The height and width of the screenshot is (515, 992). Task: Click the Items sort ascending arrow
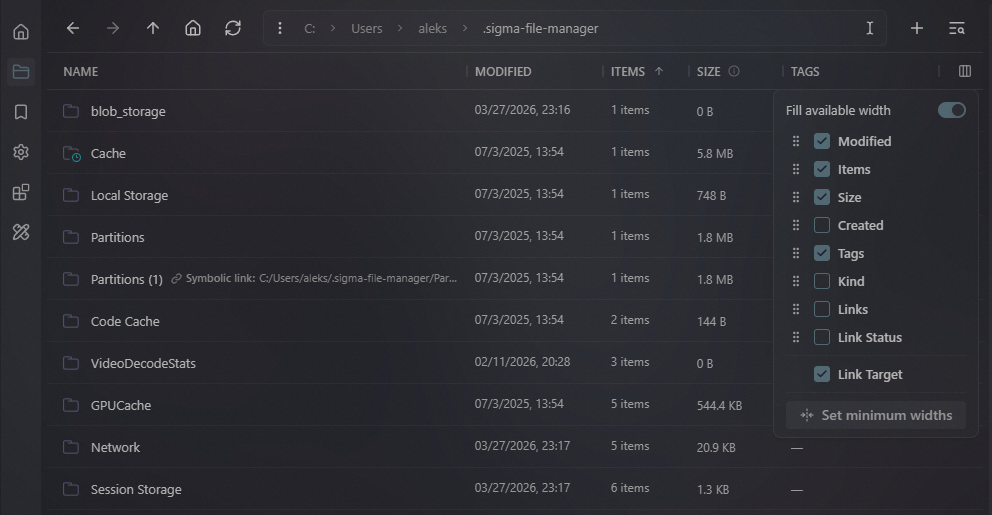click(659, 71)
